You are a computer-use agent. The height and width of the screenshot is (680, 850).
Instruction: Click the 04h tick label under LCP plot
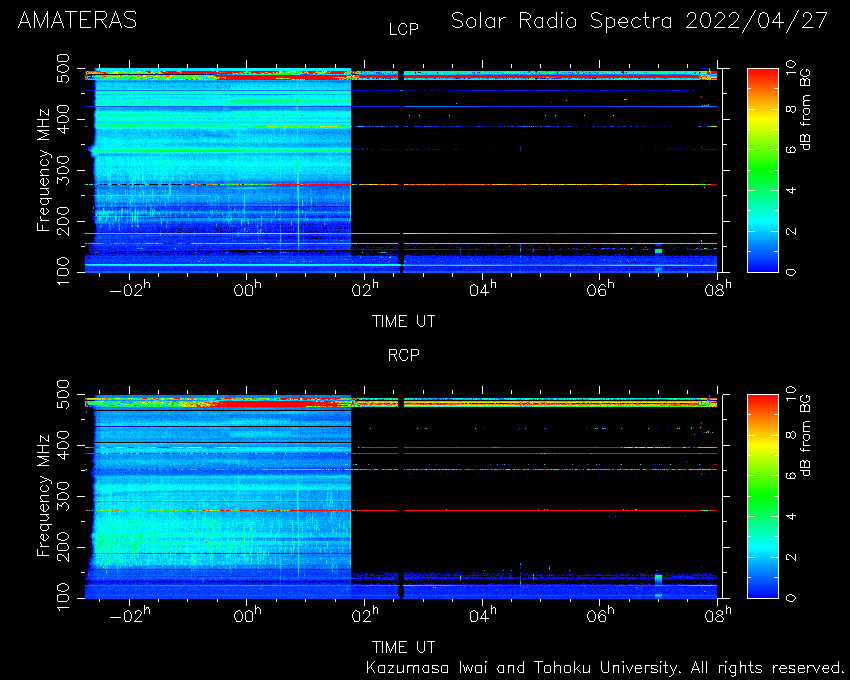pyautogui.click(x=482, y=290)
